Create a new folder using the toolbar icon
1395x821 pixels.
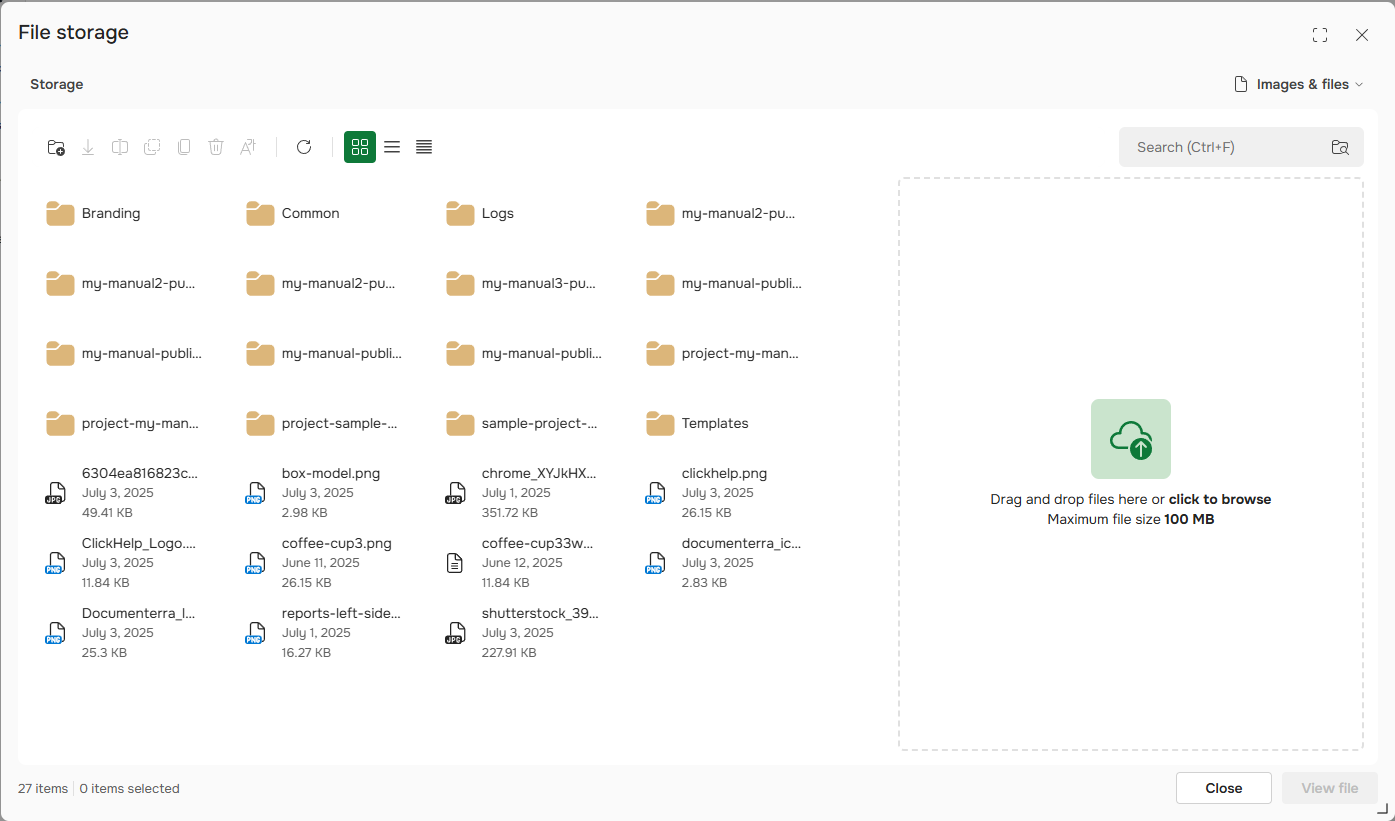point(56,147)
